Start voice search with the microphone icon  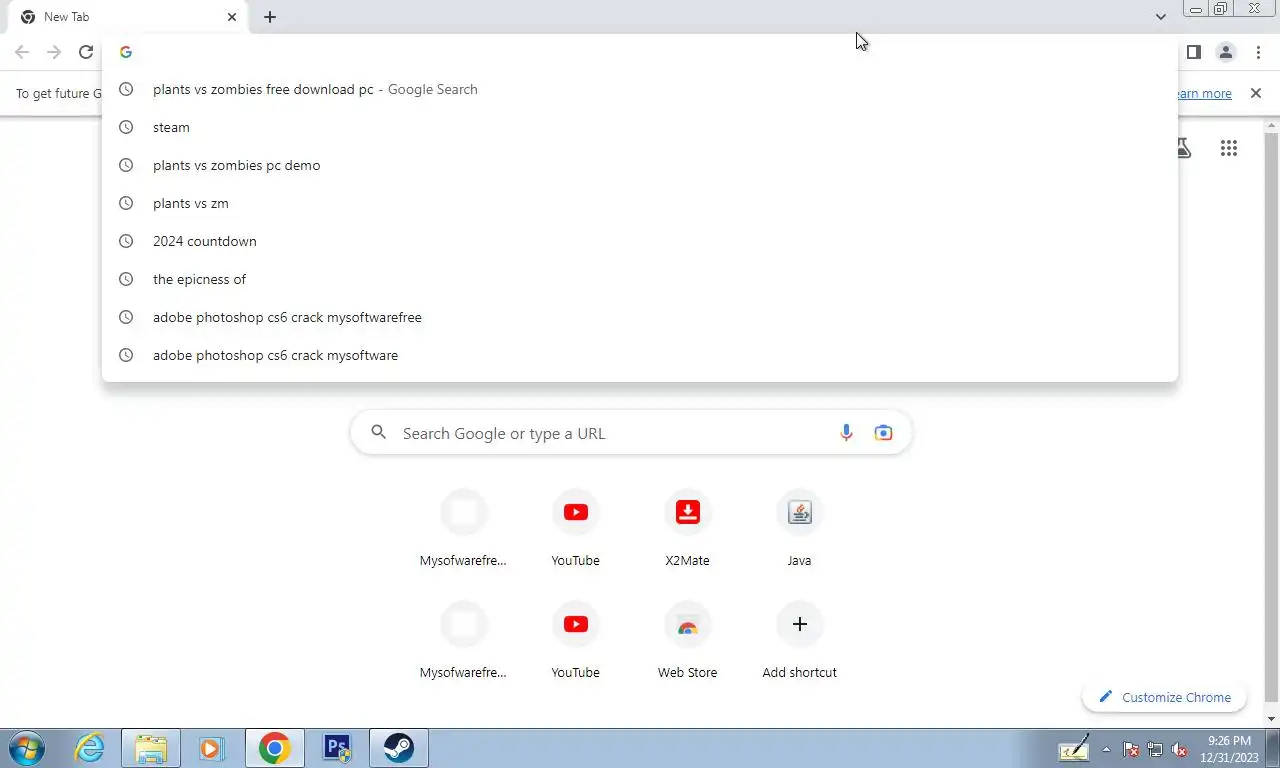[846, 433]
